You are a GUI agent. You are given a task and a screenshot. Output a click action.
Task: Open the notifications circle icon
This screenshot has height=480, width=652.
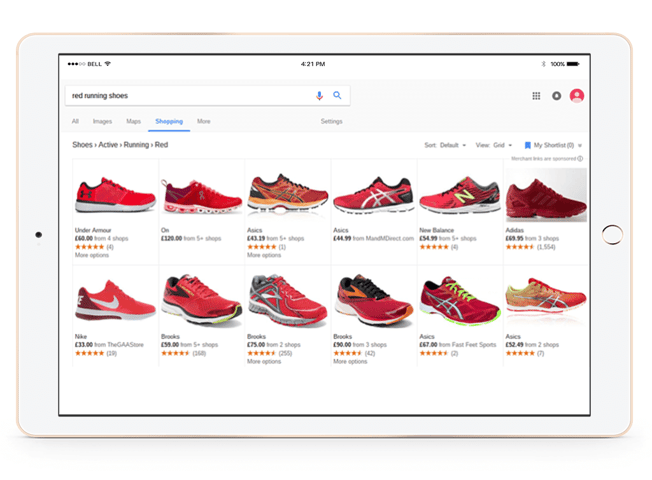point(556,96)
